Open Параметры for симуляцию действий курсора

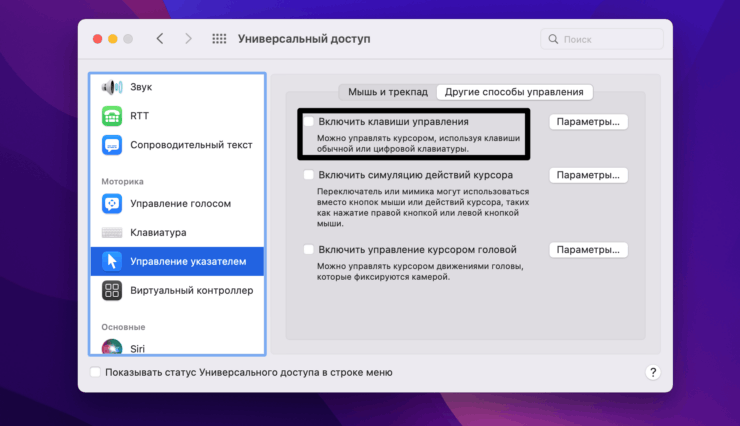(588, 175)
